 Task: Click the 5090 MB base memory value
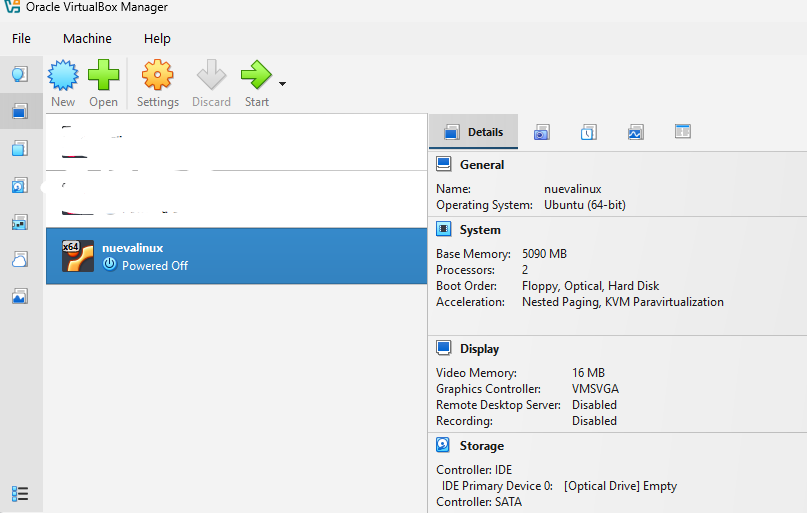[x=544, y=254]
